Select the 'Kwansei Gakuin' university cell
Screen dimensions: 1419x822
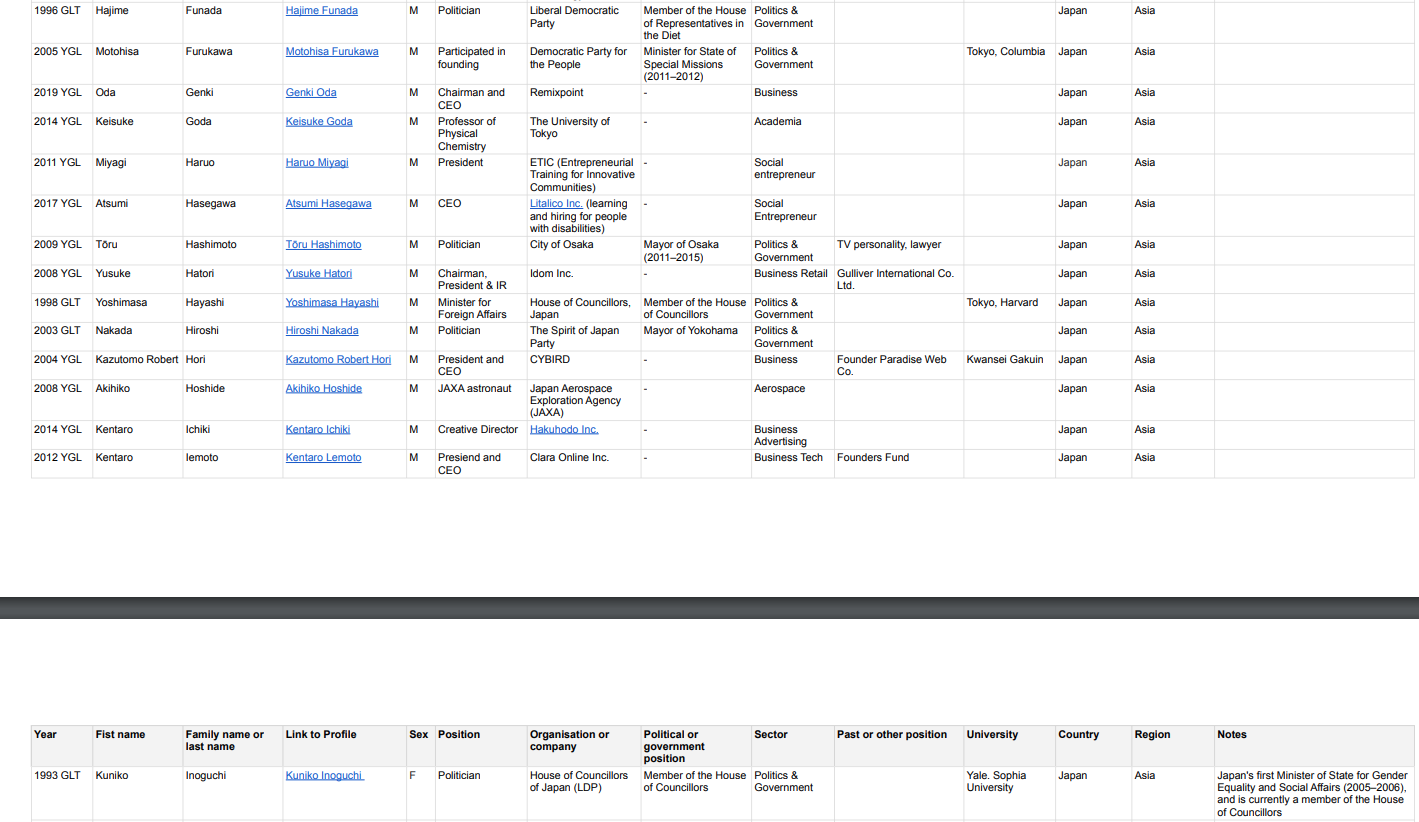(x=1009, y=365)
